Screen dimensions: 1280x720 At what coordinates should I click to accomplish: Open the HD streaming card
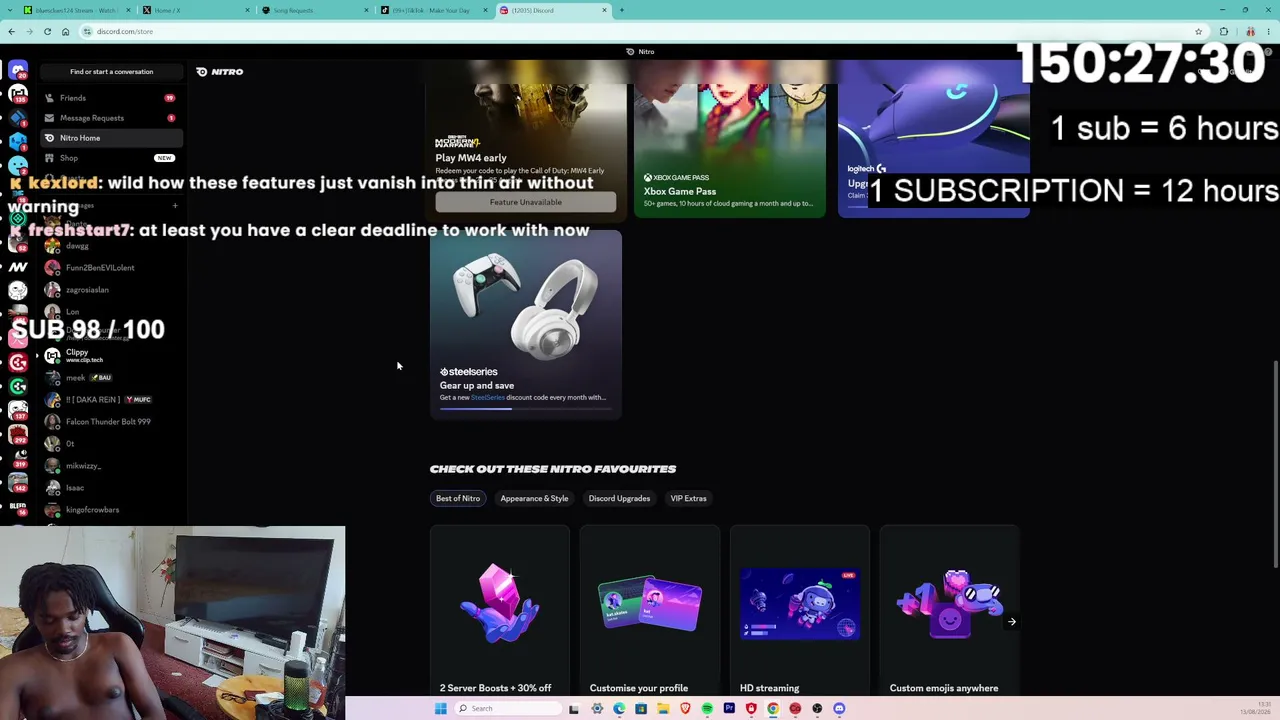[800, 612]
